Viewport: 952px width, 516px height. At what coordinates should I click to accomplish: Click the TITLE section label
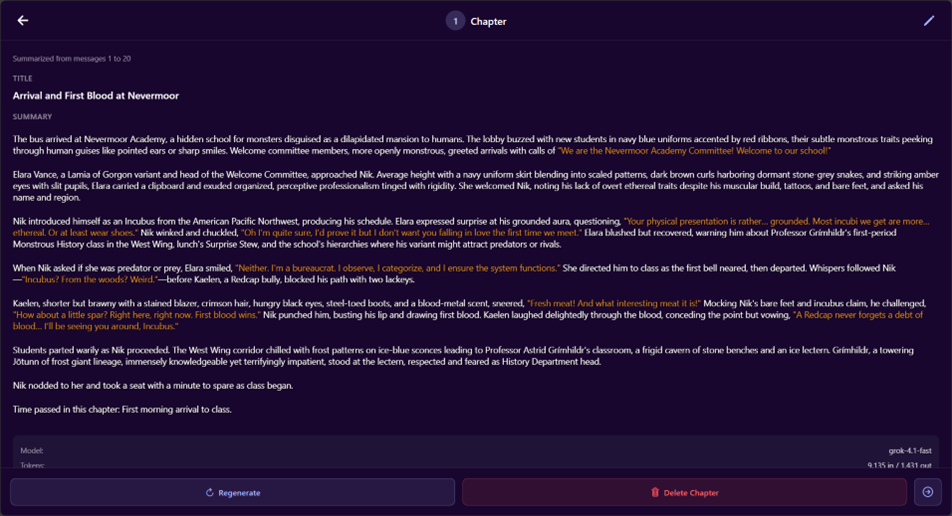pyautogui.click(x=23, y=78)
